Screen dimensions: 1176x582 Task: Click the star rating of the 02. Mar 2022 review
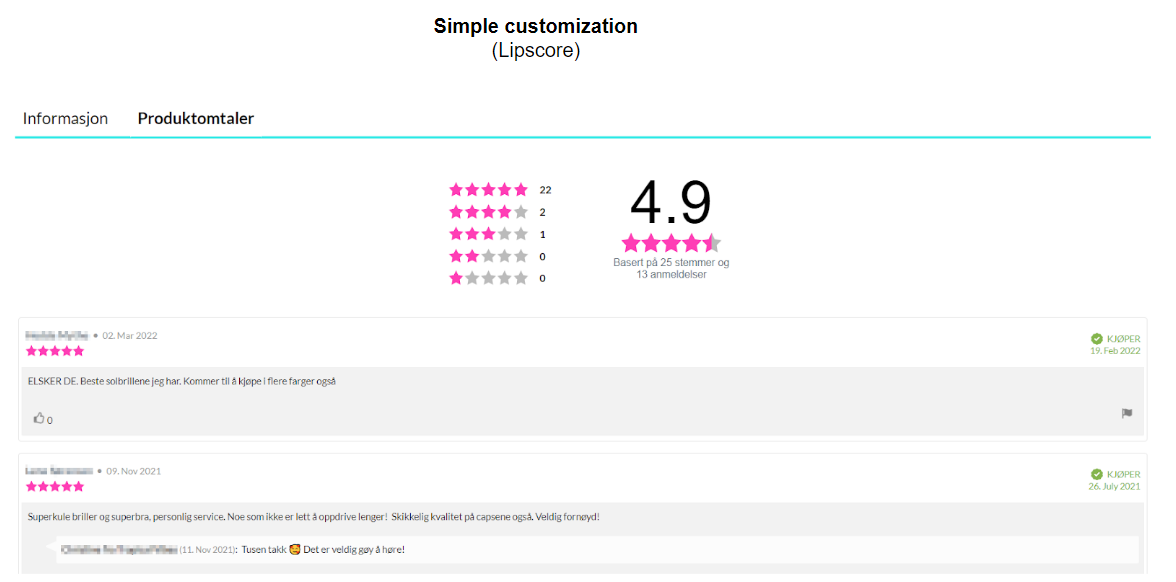(x=55, y=351)
